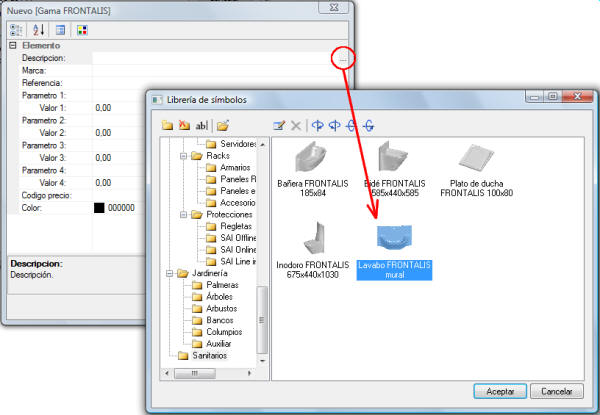Select the Inodoro FRONTALIS 675x440x1030 symbol
The image size is (600, 415).
coord(313,251)
